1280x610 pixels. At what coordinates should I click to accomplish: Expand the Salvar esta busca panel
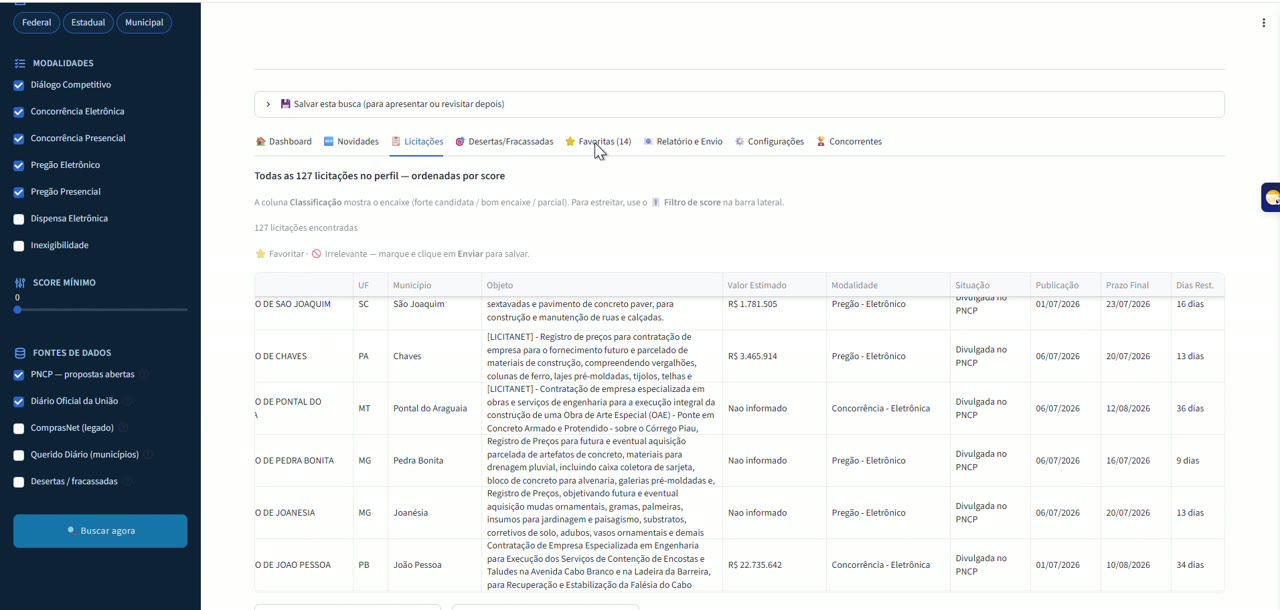739,104
